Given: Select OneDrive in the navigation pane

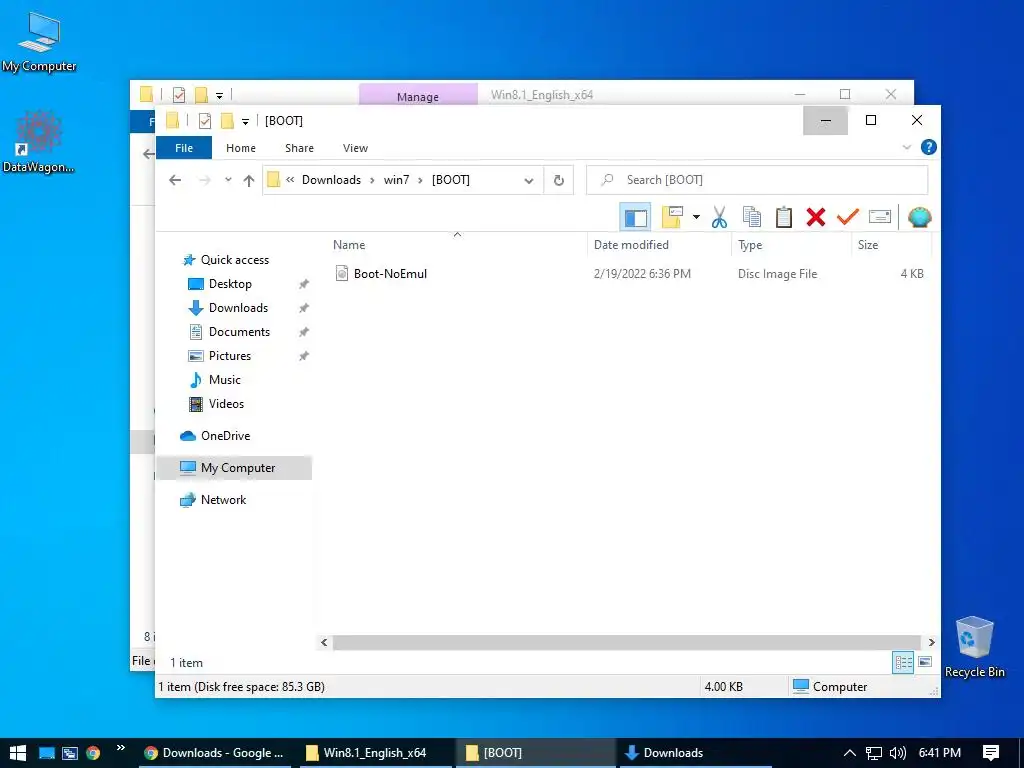Looking at the screenshot, I should point(225,436).
